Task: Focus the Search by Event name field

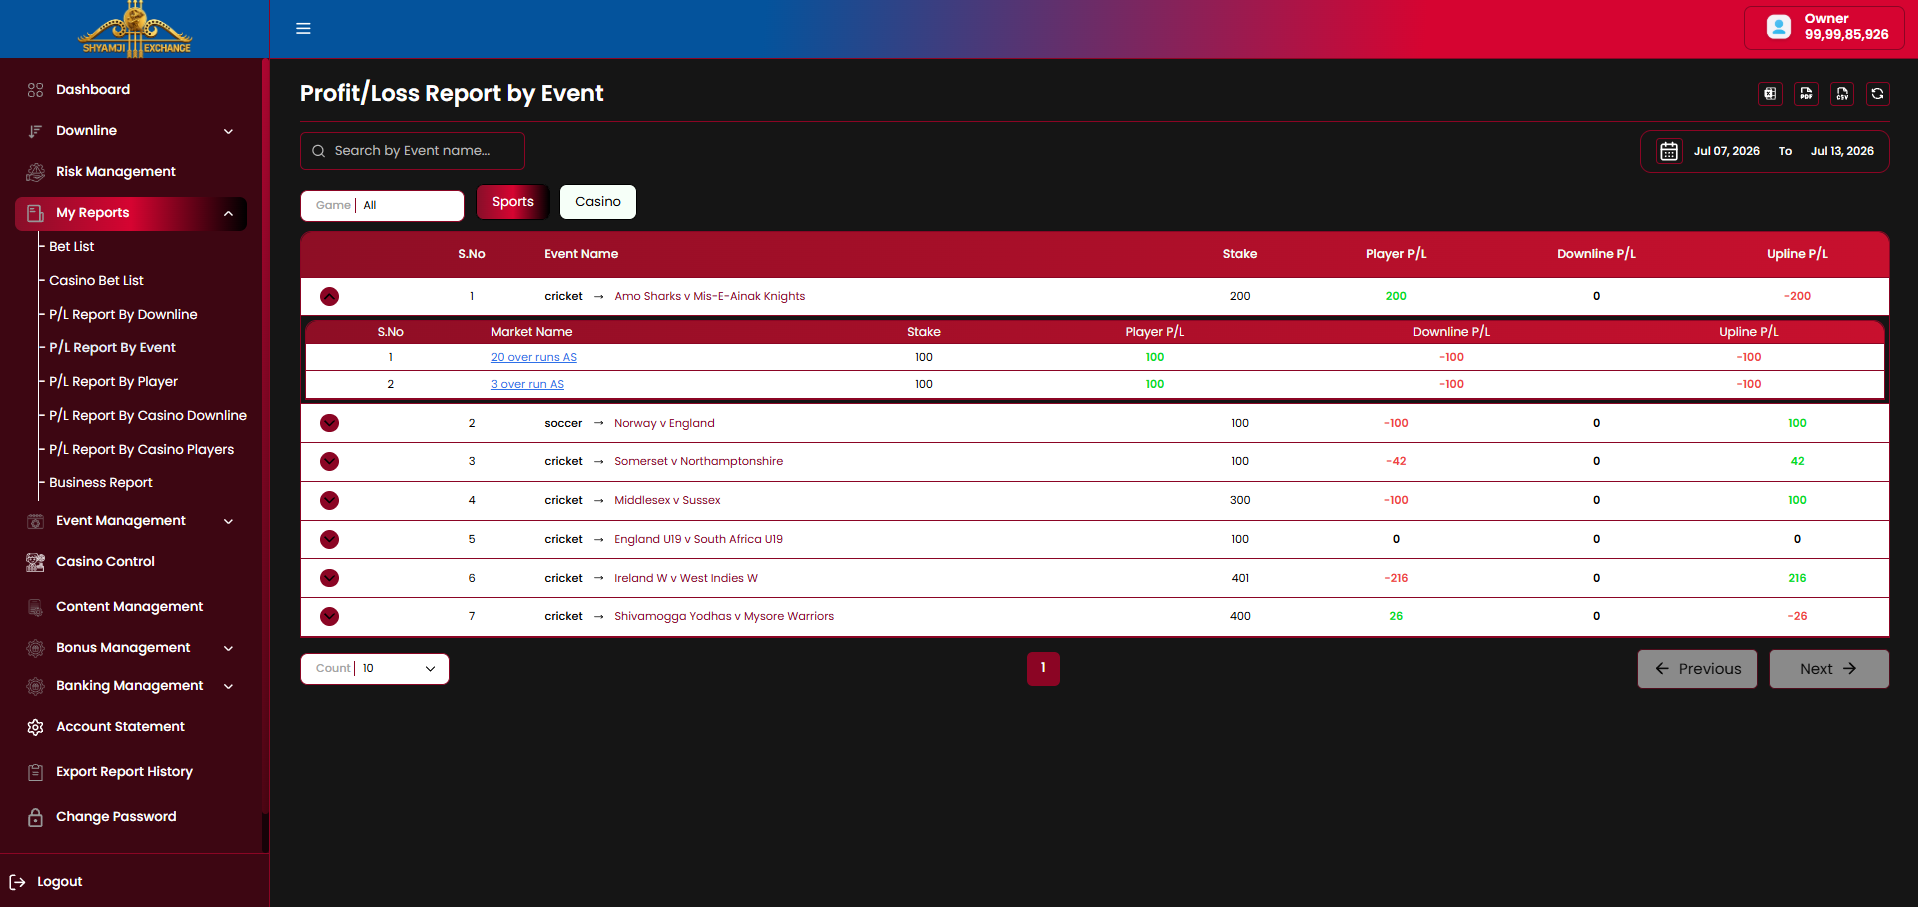Action: click(x=412, y=151)
